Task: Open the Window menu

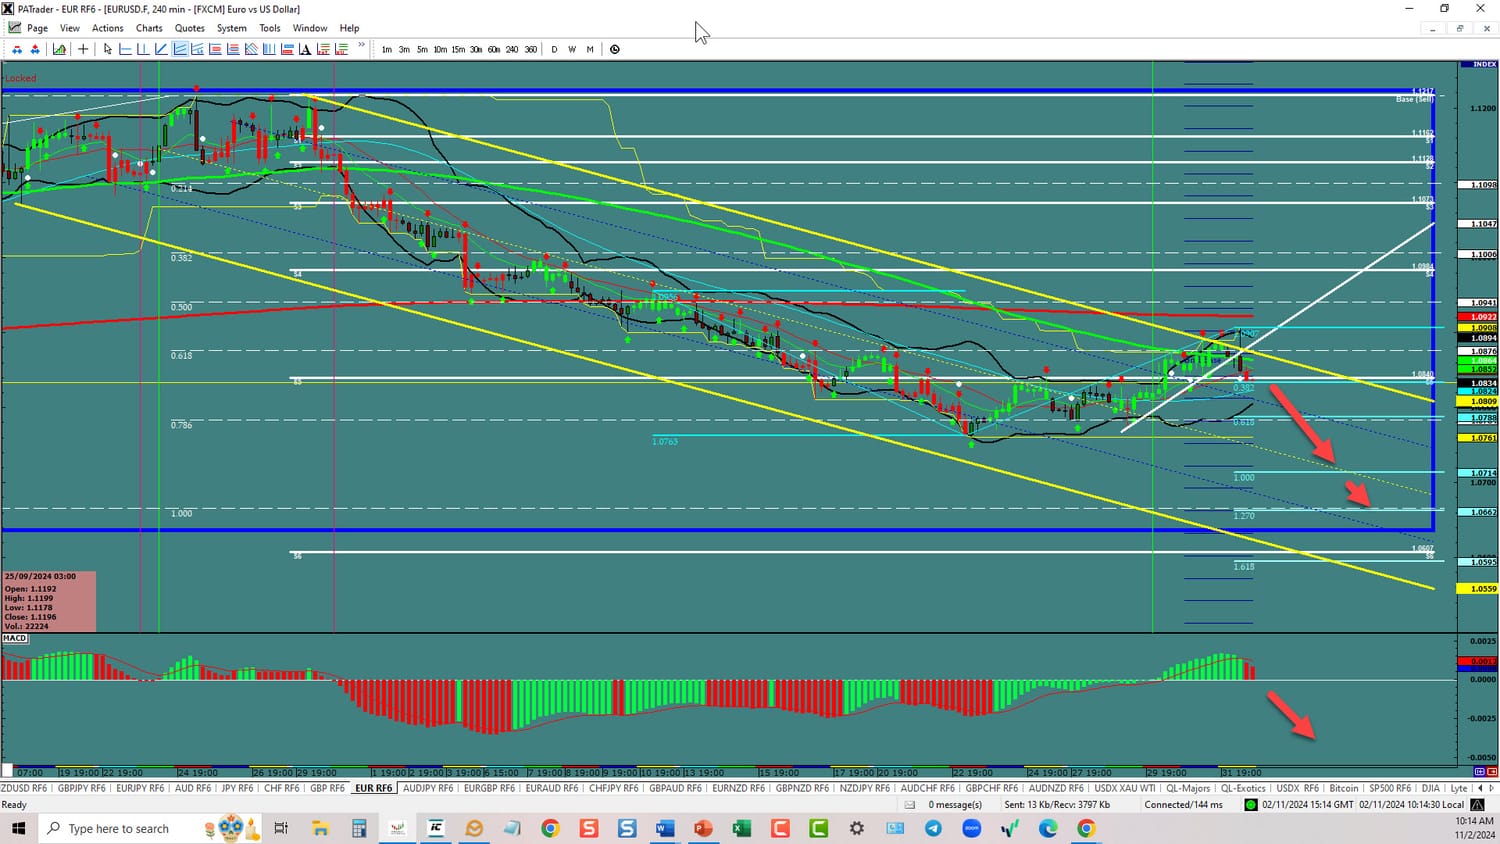Action: click(310, 28)
